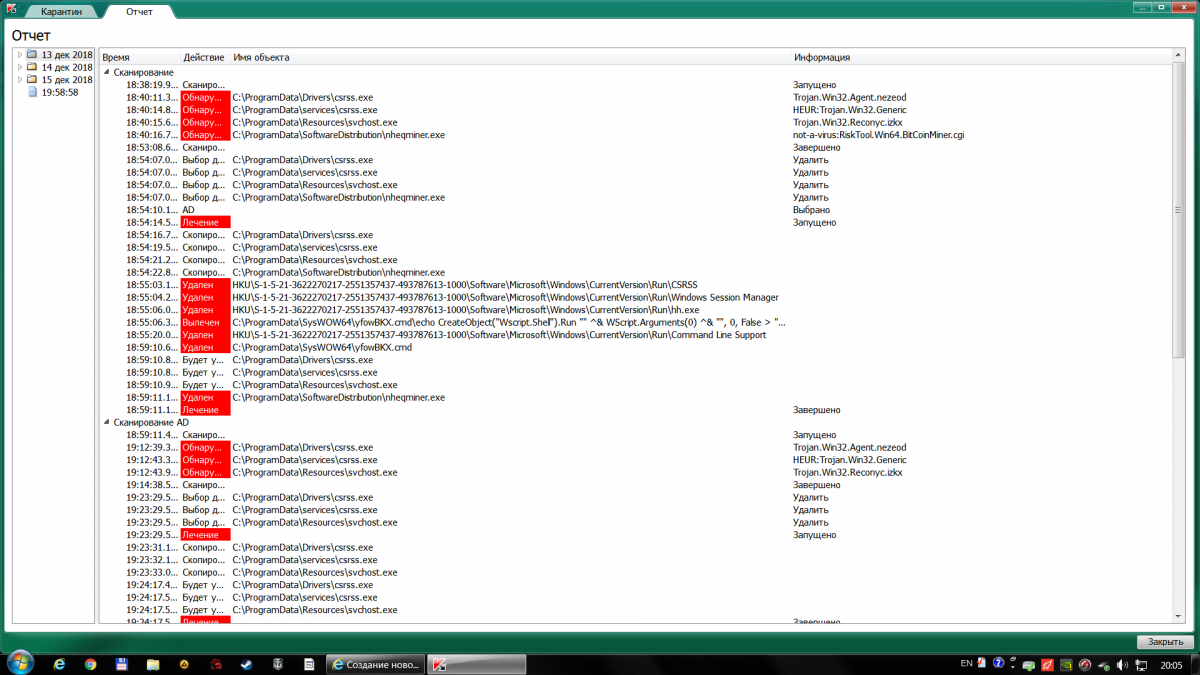The image size is (1200, 675).
Task: Click scrollbar up arrow in report list
Action: (x=1177, y=57)
